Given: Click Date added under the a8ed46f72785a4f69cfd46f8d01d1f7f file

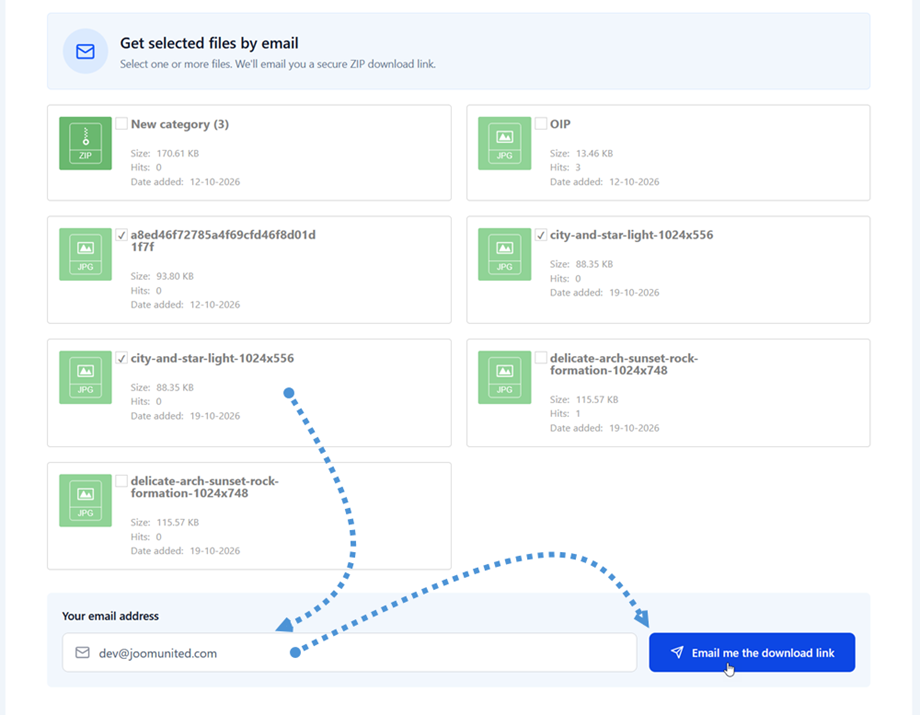Looking at the screenshot, I should [x=185, y=304].
